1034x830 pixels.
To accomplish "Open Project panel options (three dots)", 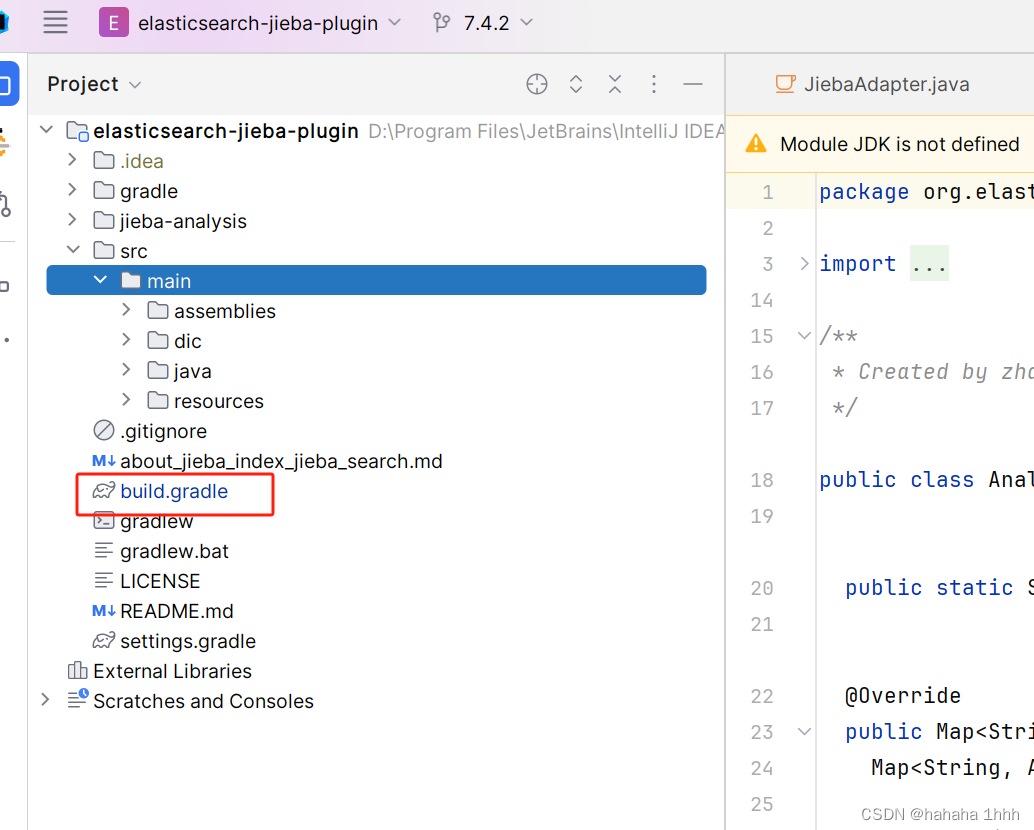I will pos(654,84).
